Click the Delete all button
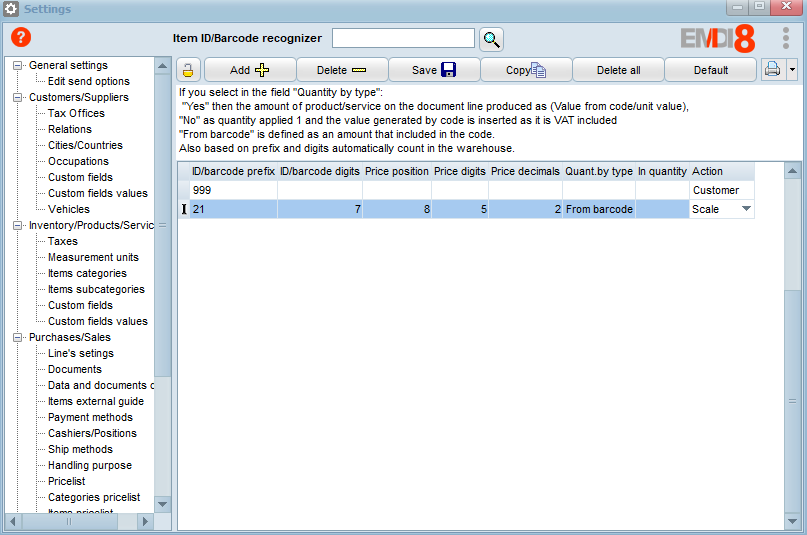 [618, 70]
